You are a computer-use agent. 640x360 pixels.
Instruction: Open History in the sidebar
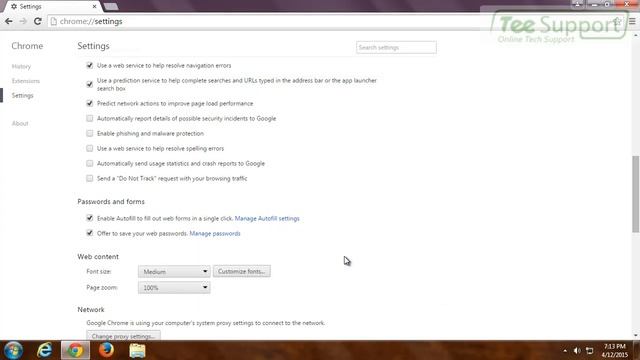21,67
